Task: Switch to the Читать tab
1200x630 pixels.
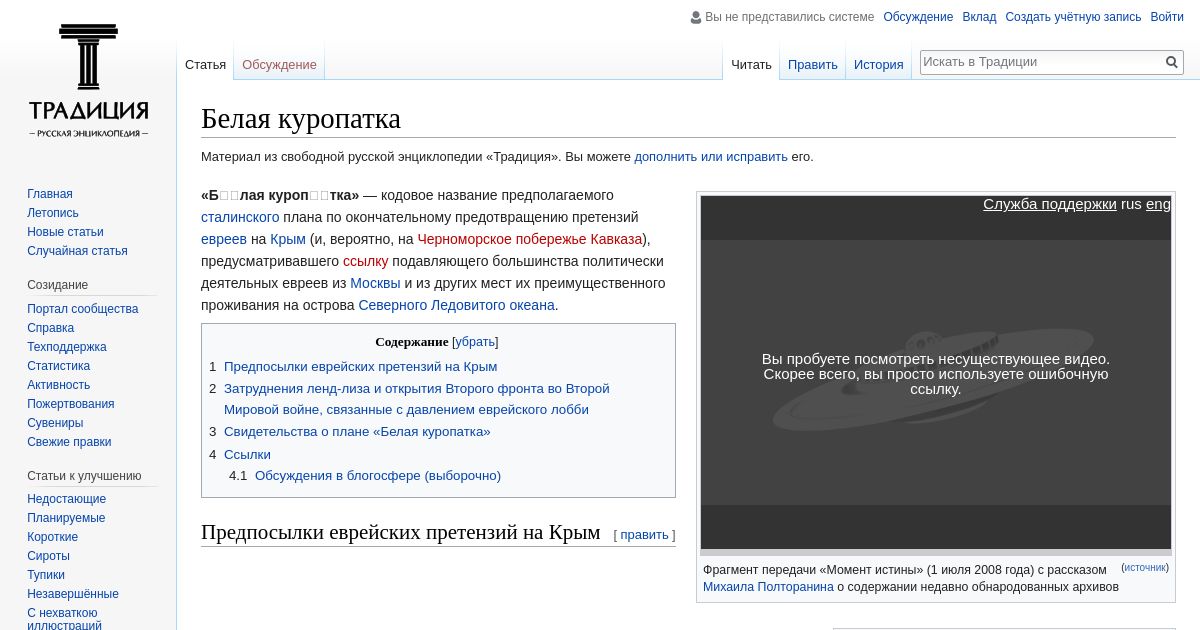Action: coord(751,64)
